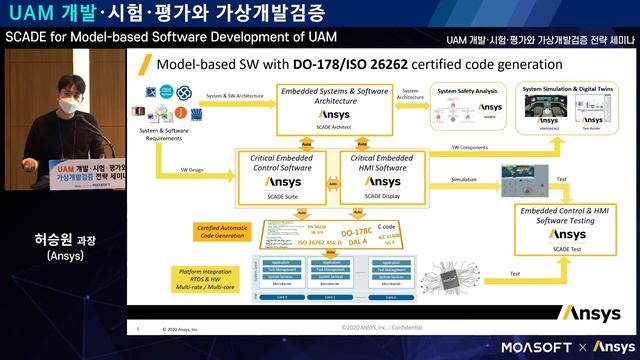Click the Ansys logo on slide footer
The width and height of the screenshot is (640, 360).
pyautogui.click(x=592, y=313)
